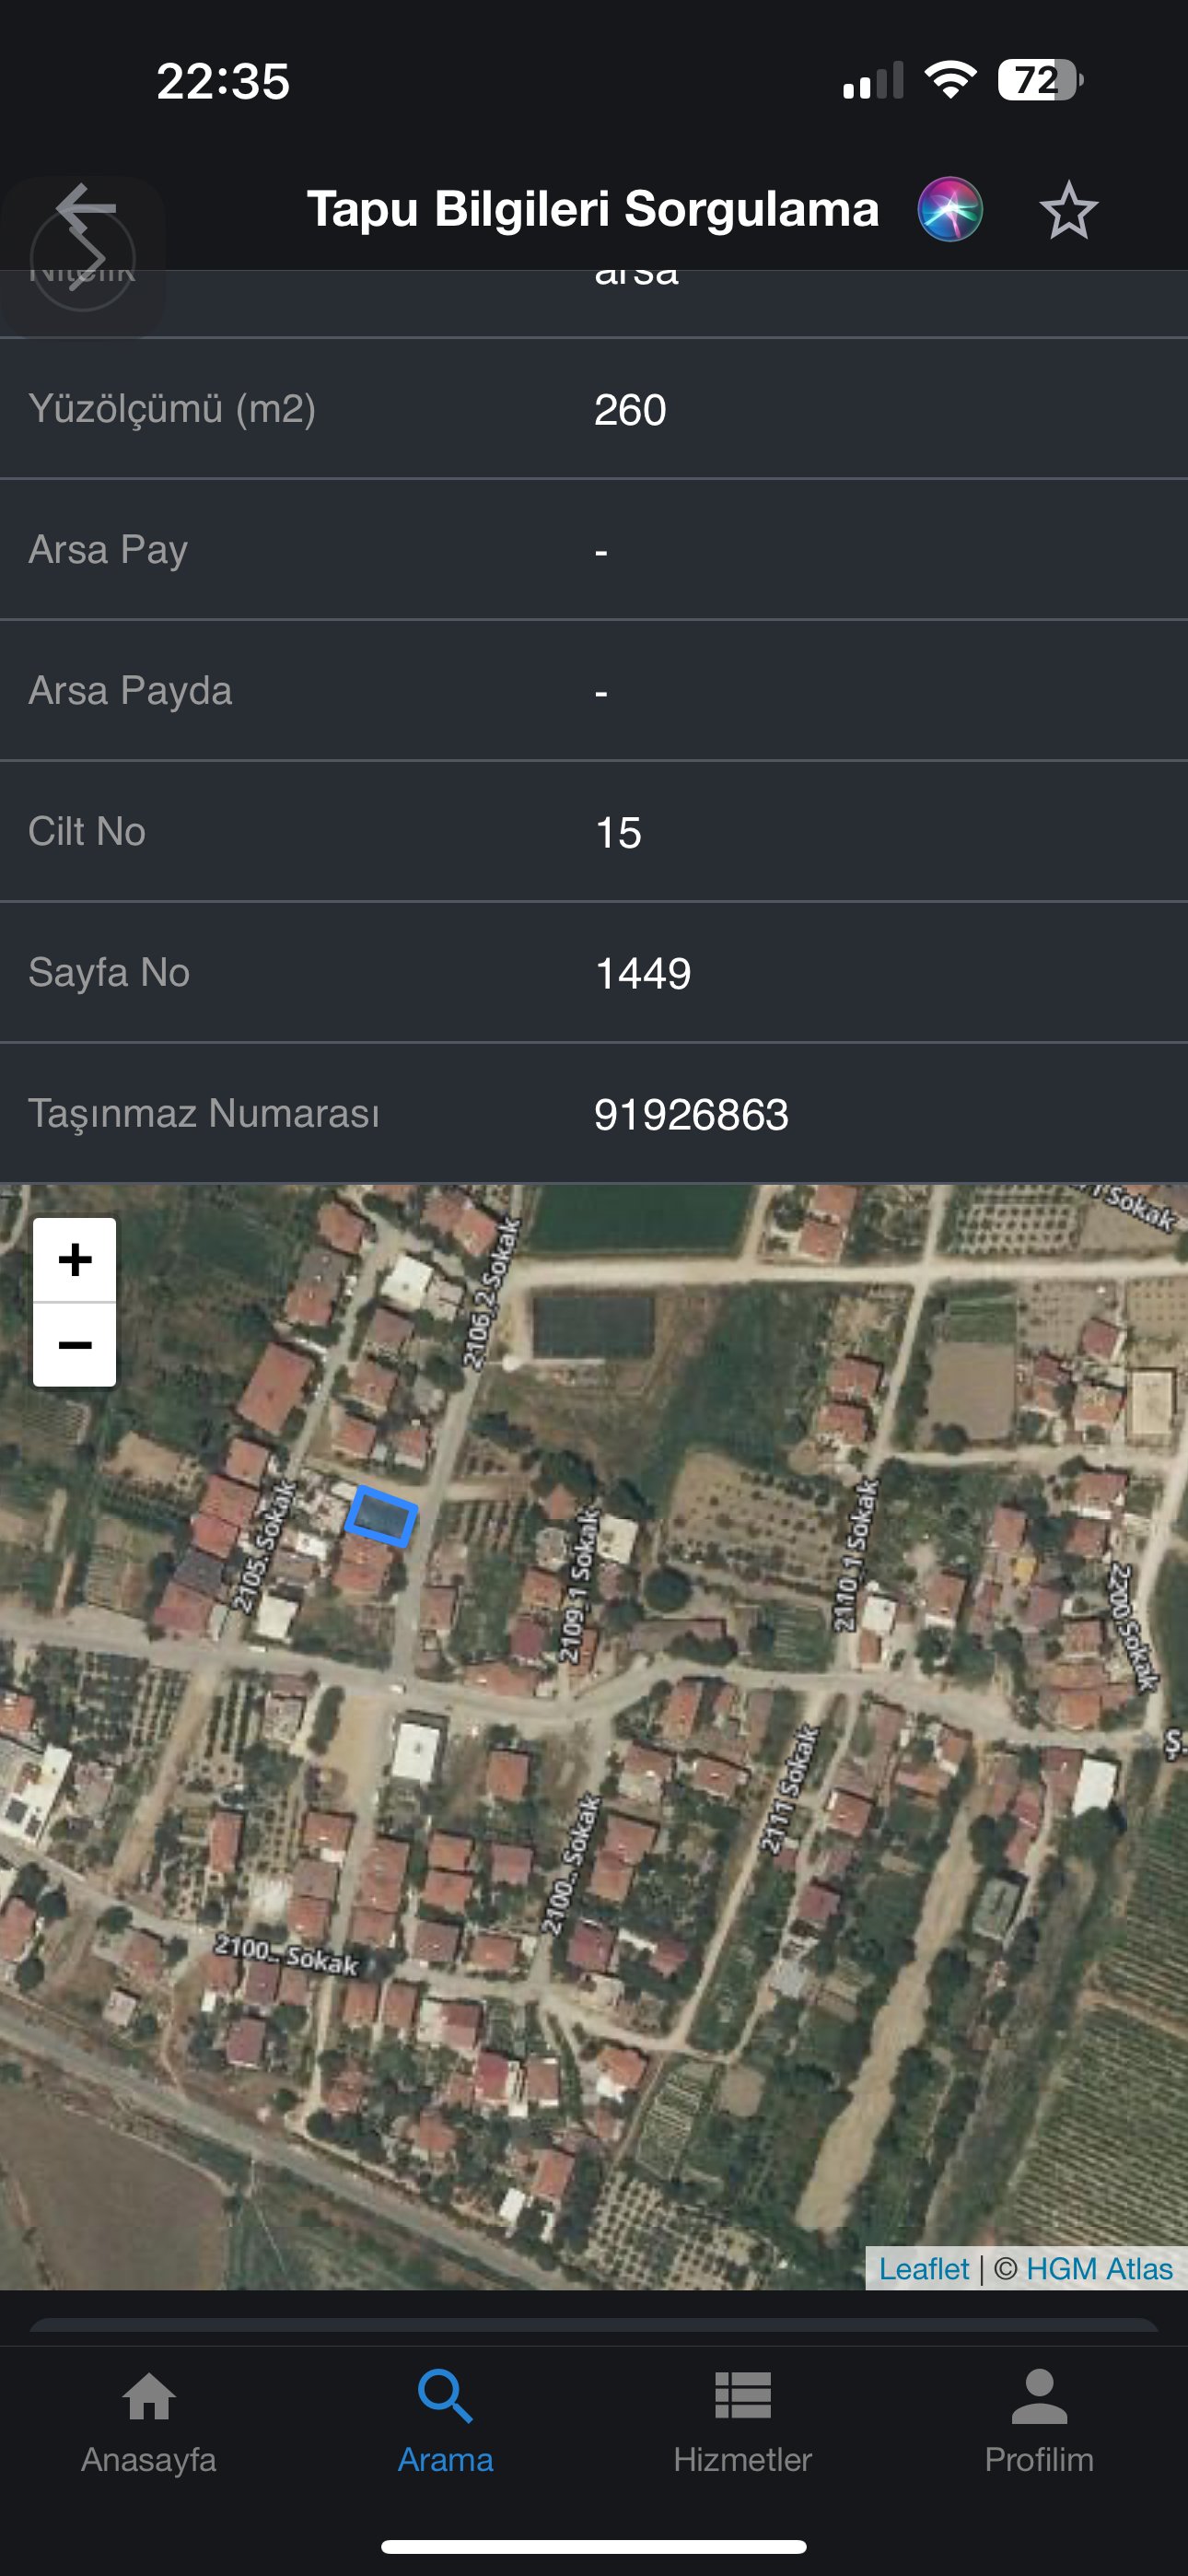
Task: Tap the Arsa Pay label
Action: [x=108, y=550]
